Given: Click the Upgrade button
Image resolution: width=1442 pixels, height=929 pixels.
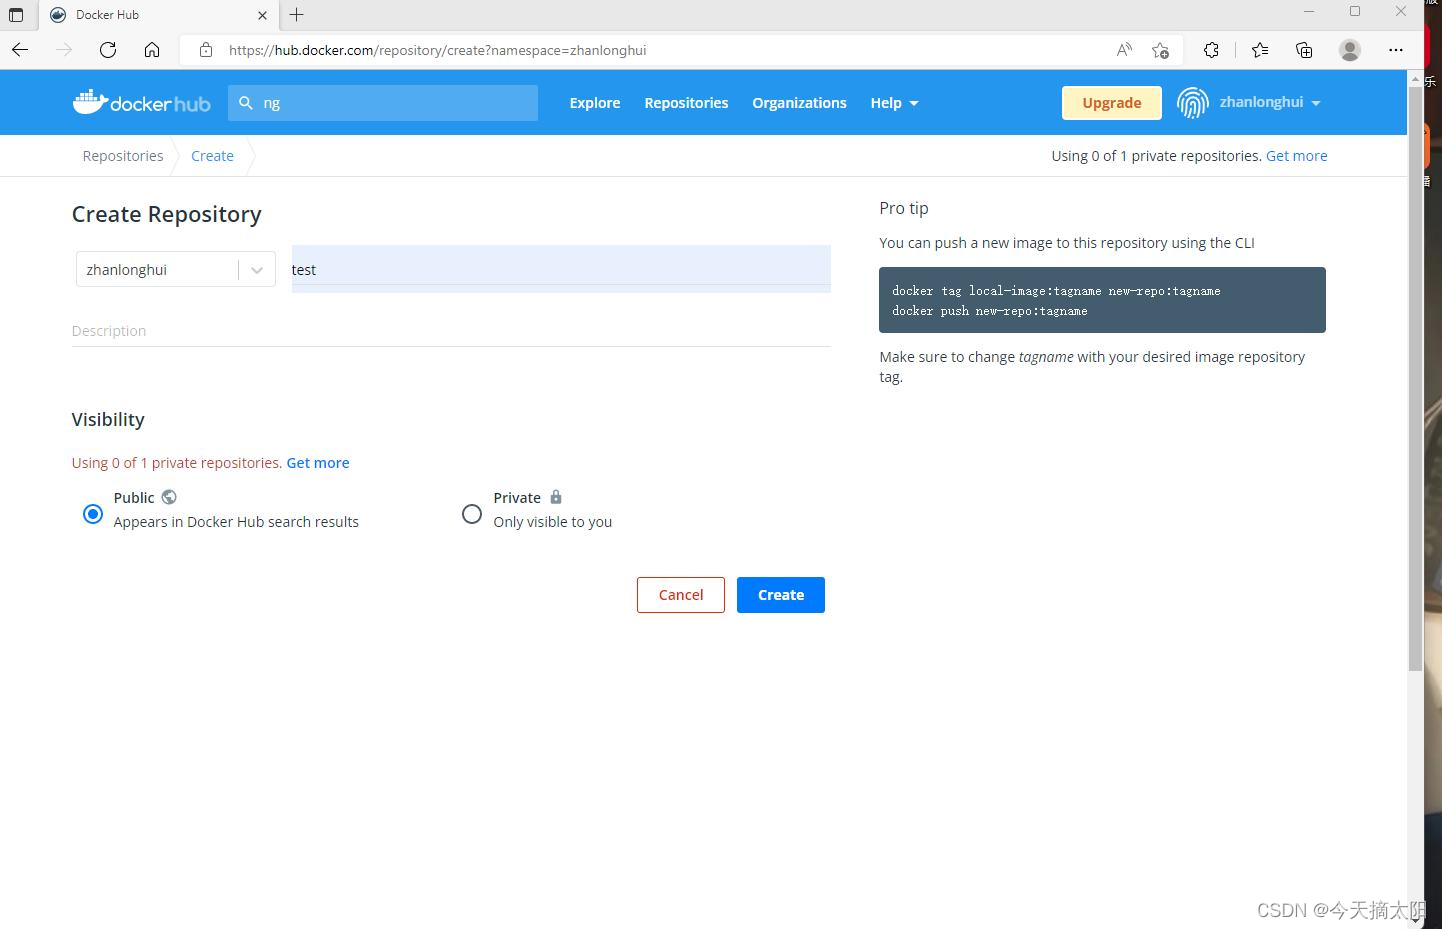Looking at the screenshot, I should 1112,103.
